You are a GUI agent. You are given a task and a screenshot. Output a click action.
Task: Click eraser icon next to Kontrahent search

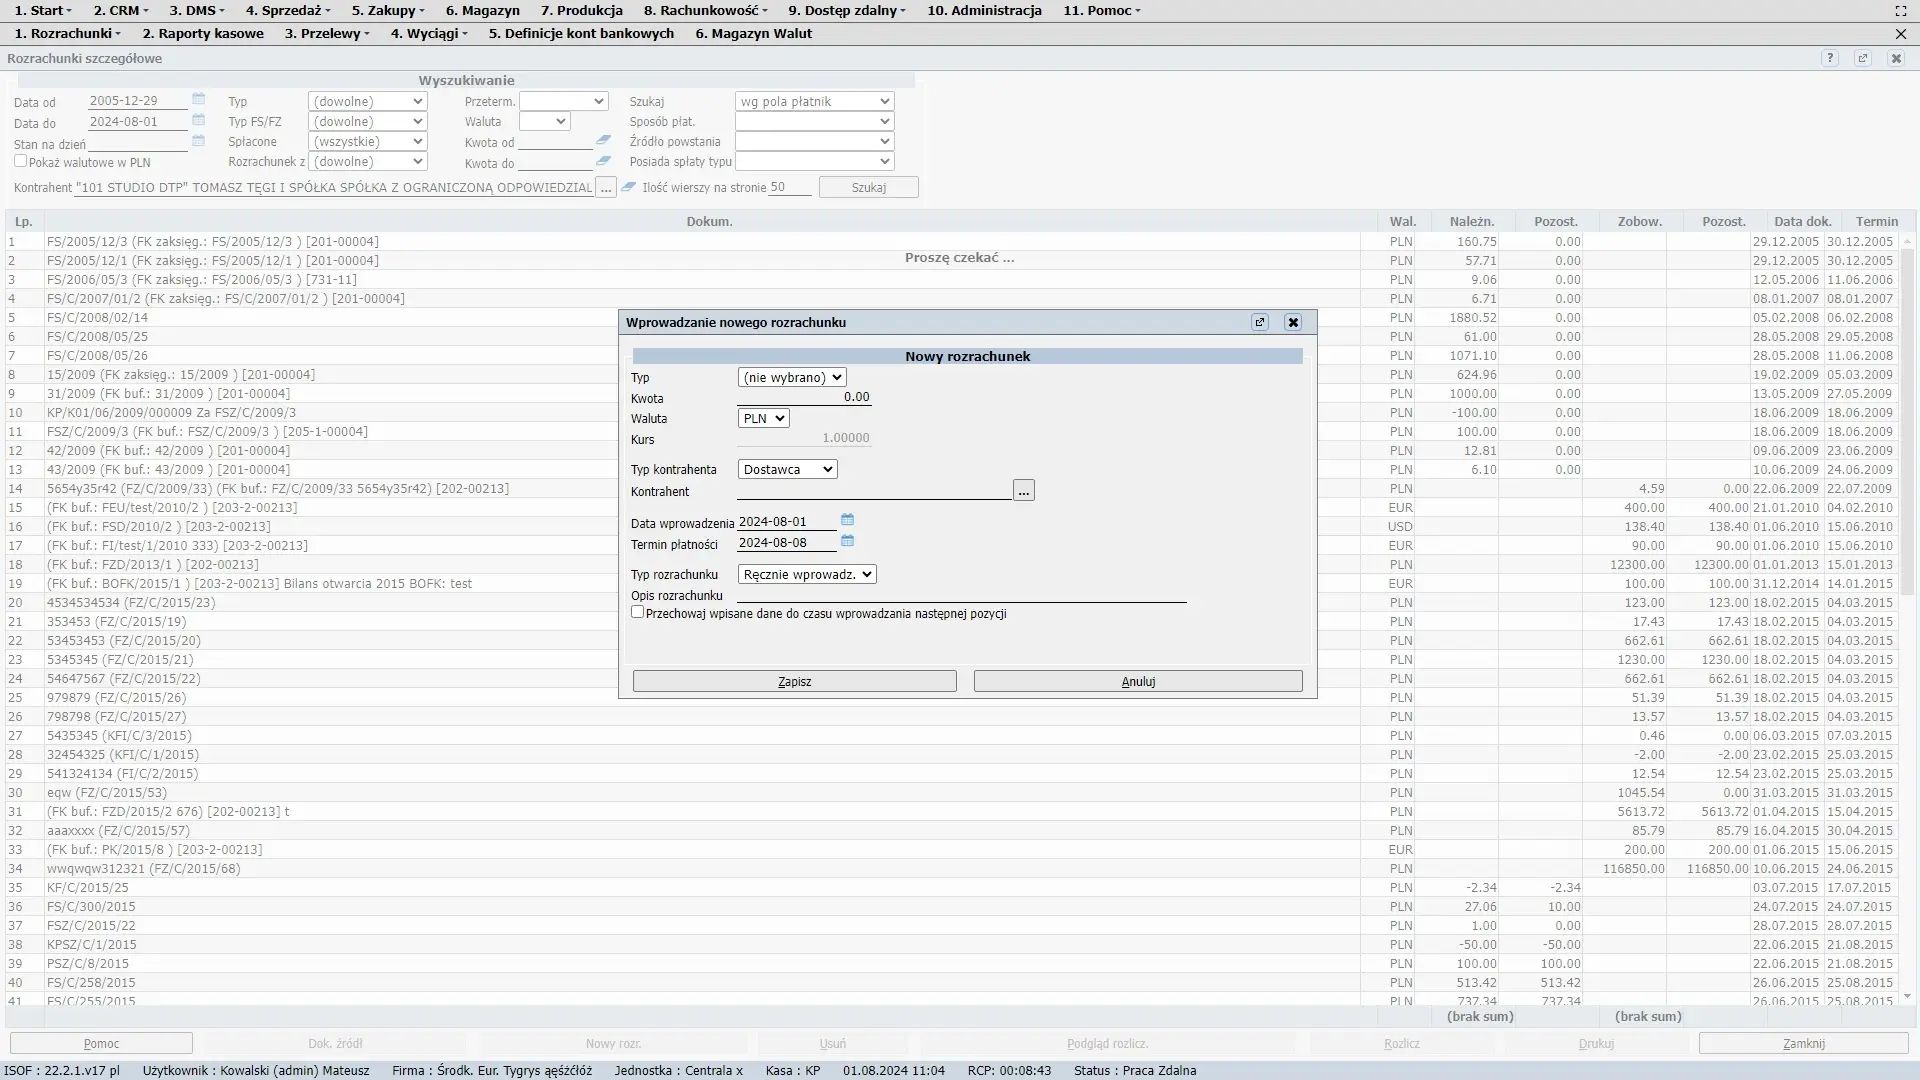(x=628, y=187)
